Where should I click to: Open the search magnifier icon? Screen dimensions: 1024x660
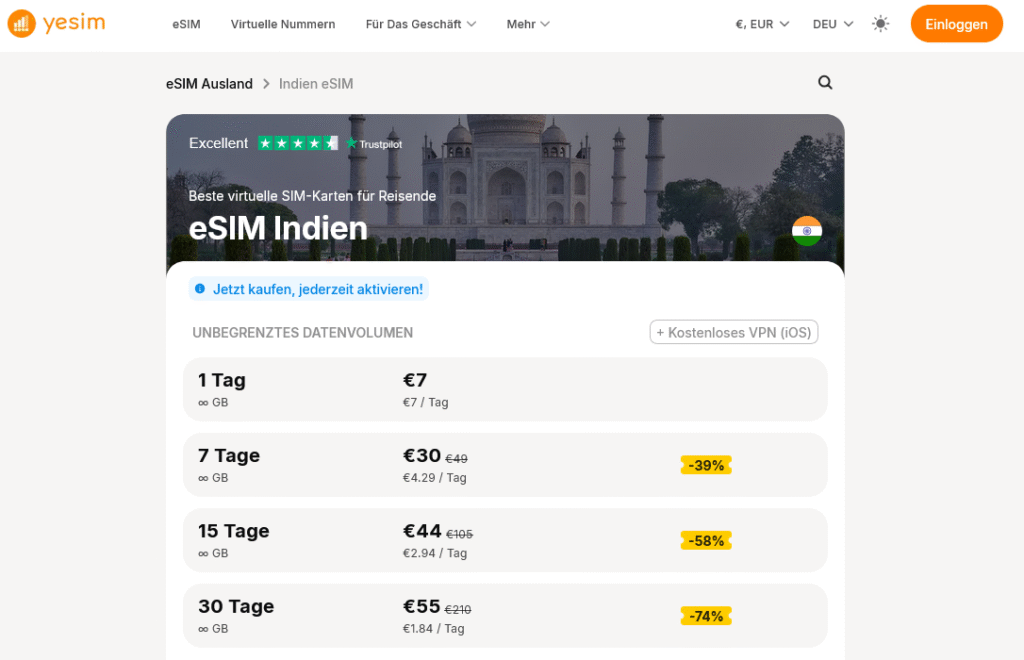click(824, 83)
